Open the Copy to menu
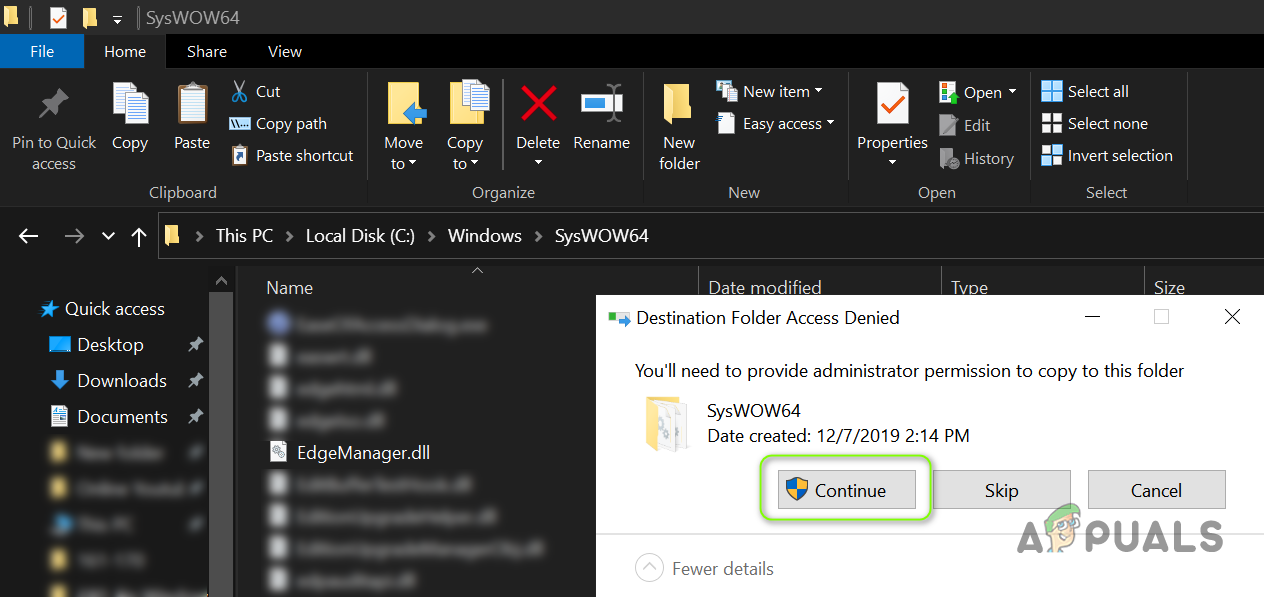Screen dimensions: 1264x597 coord(465,126)
